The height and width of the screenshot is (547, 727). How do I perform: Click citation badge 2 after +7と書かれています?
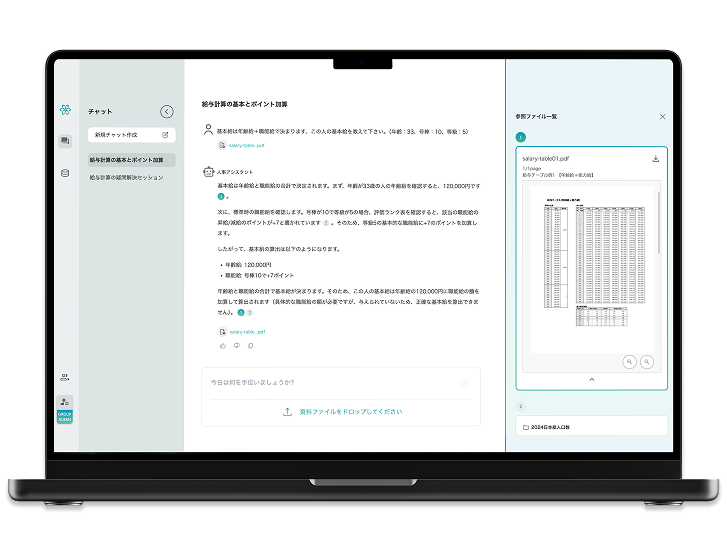326,223
